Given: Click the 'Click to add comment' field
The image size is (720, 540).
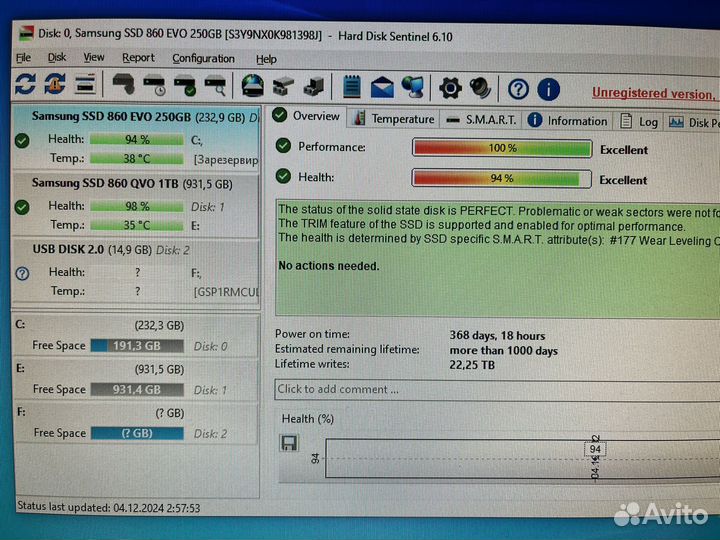Looking at the screenshot, I should coord(497,389).
